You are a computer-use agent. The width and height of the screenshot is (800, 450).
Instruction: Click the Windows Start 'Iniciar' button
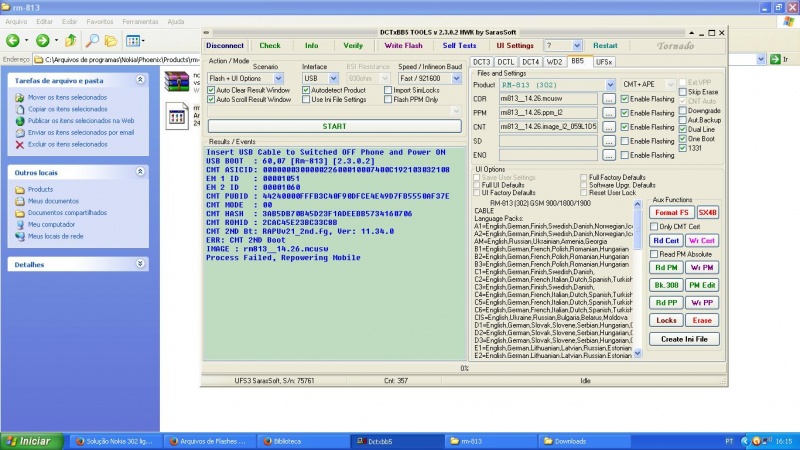32,441
